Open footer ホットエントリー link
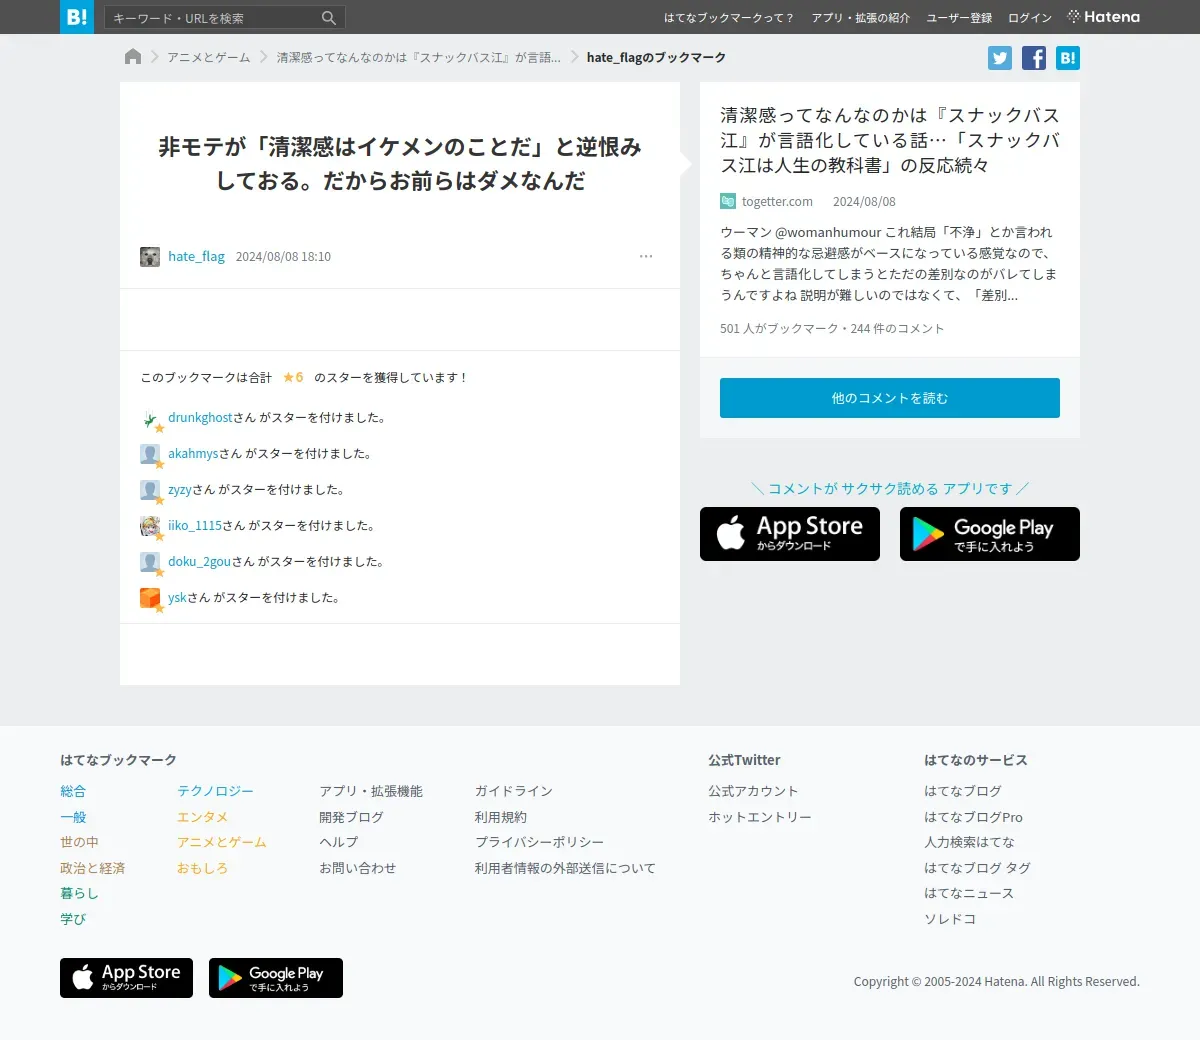The height and width of the screenshot is (1040, 1200). (760, 817)
